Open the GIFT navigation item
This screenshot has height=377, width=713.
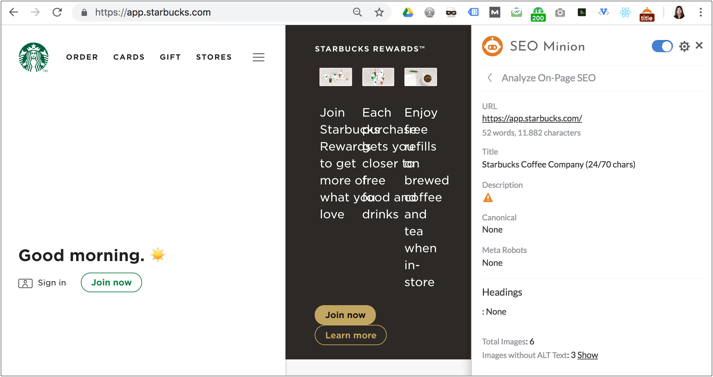(170, 57)
